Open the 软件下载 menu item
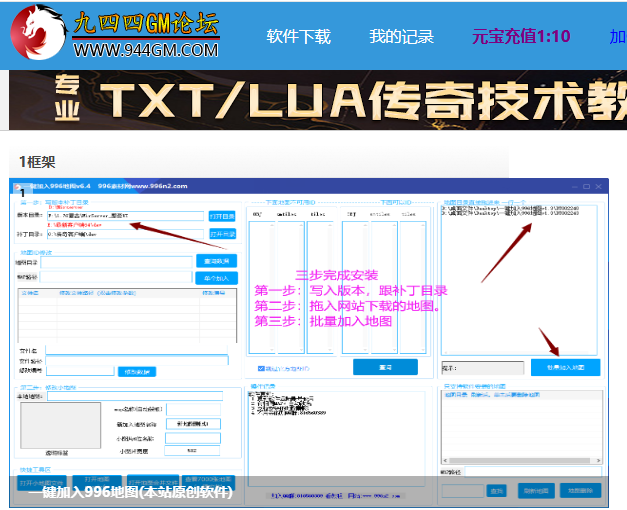 point(298,37)
